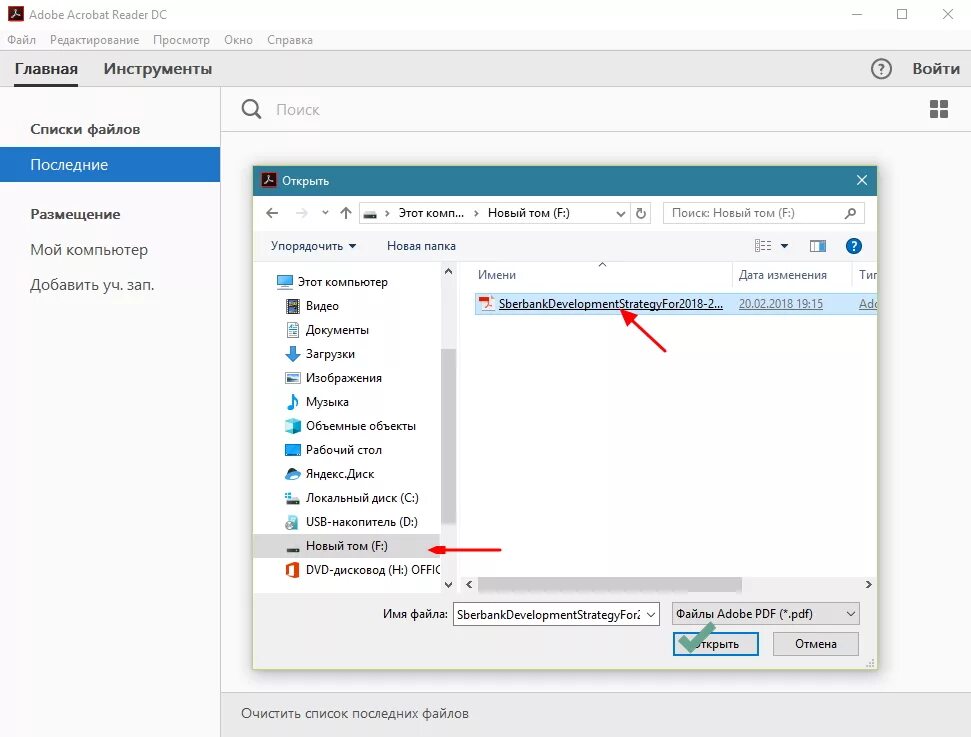The image size is (971, 737).
Task: Open the view options dropdown arrow
Action: (784, 246)
